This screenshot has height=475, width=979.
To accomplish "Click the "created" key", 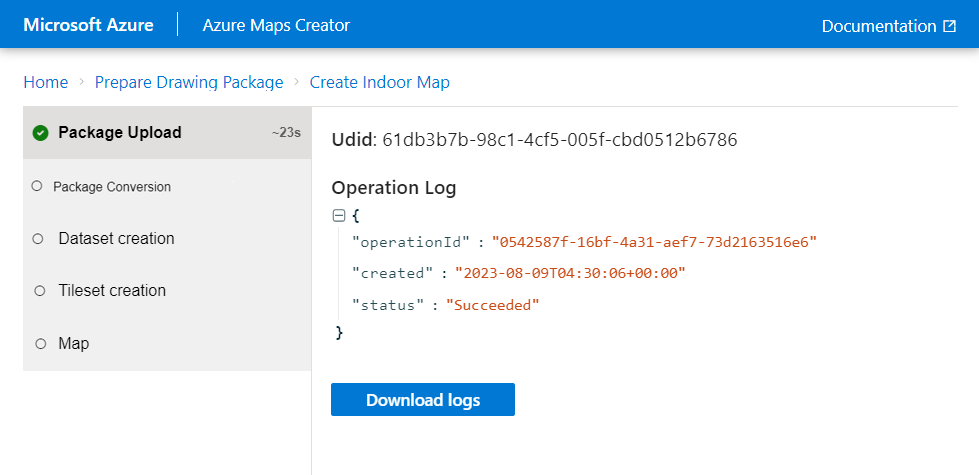I will [x=393, y=273].
